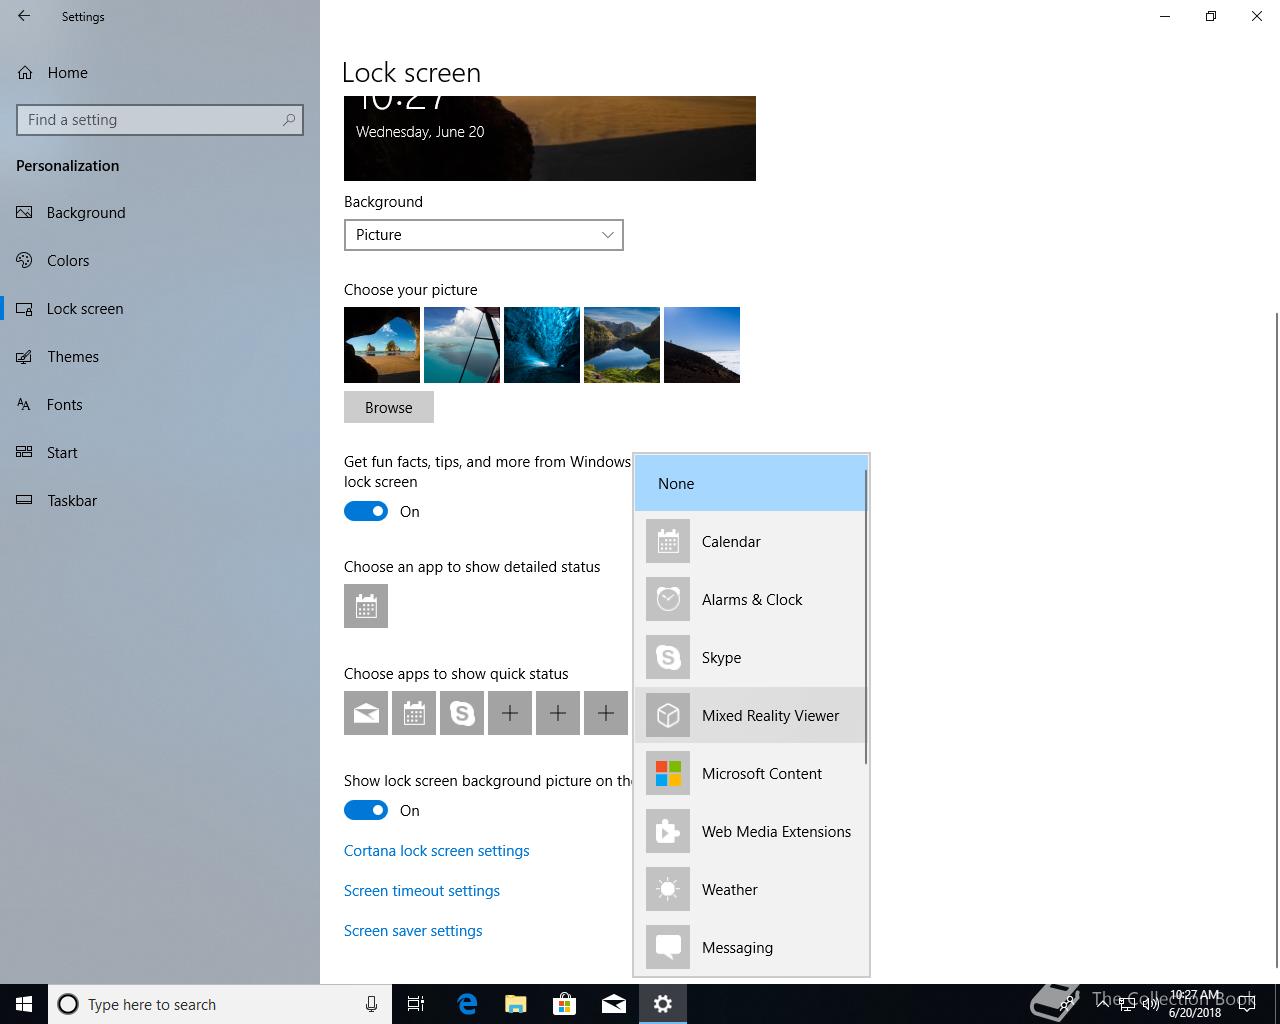This screenshot has width=1280, height=1024.
Task: Click the Browse button
Action: click(389, 407)
